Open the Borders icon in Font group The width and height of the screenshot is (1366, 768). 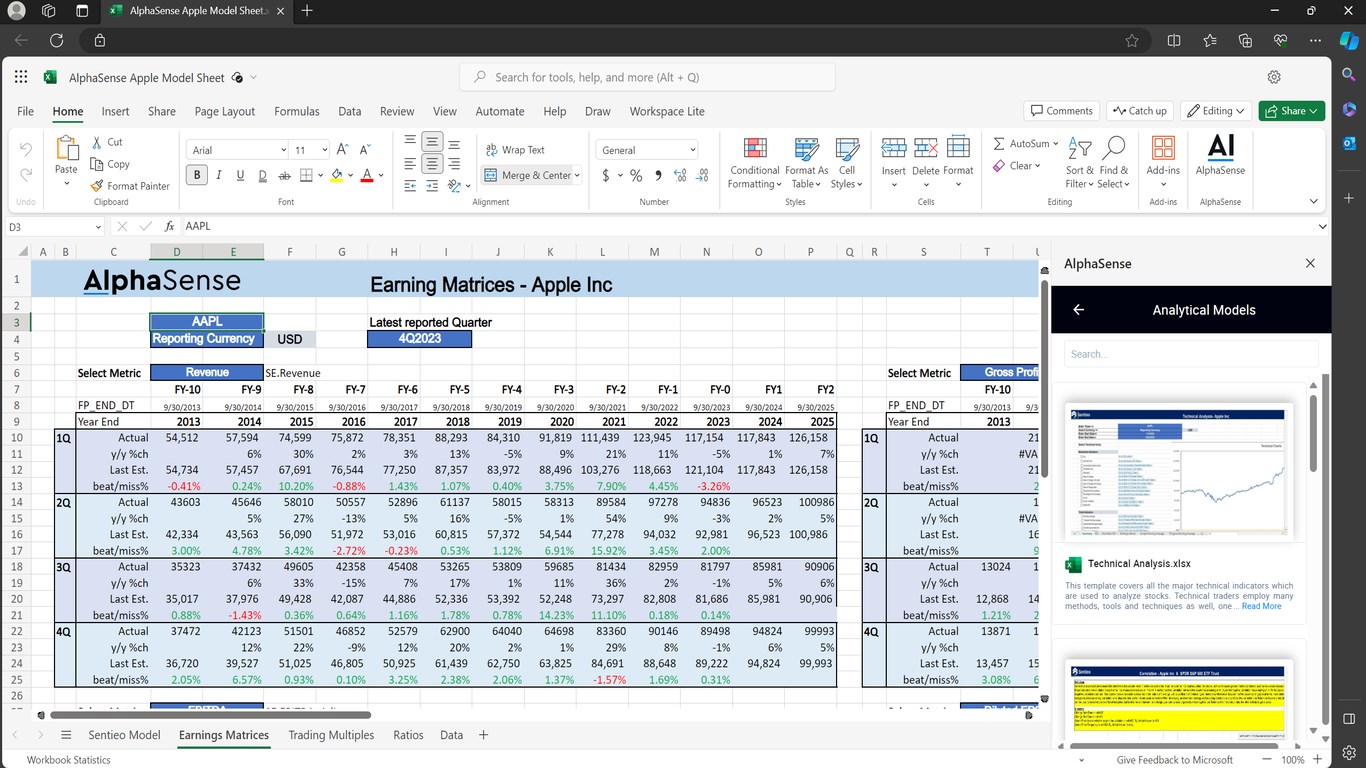pos(307,176)
